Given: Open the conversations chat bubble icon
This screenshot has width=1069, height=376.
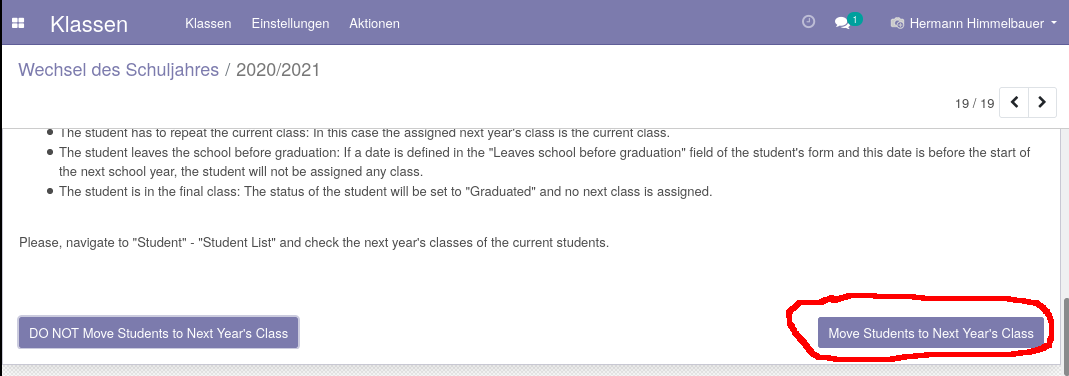Looking at the screenshot, I should point(842,23).
